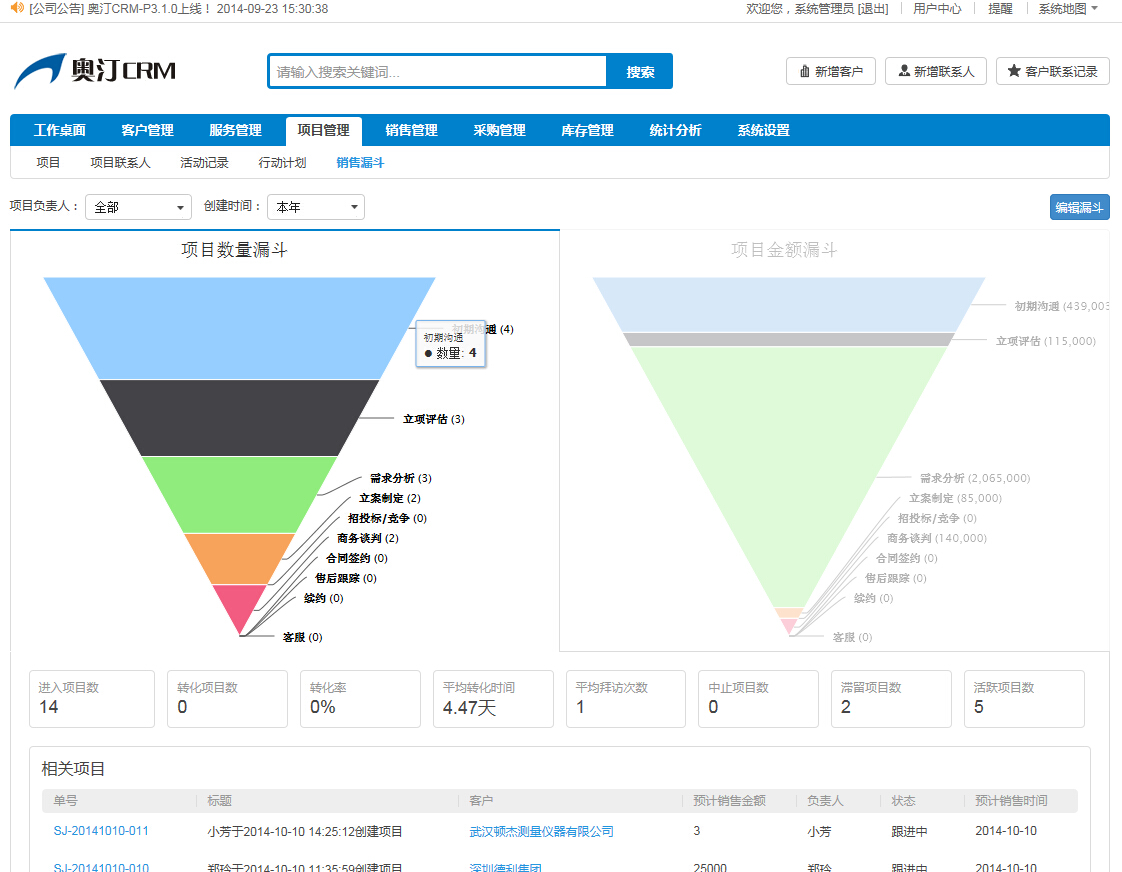Click the 编辑漏斗 button

tap(1079, 207)
